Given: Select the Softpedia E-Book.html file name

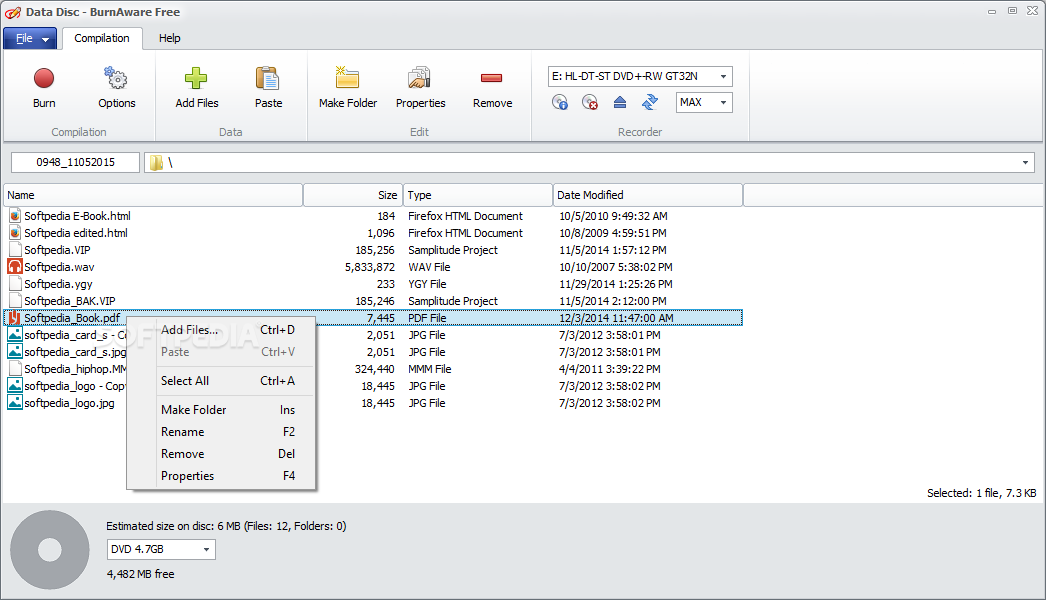Looking at the screenshot, I should coord(77,216).
